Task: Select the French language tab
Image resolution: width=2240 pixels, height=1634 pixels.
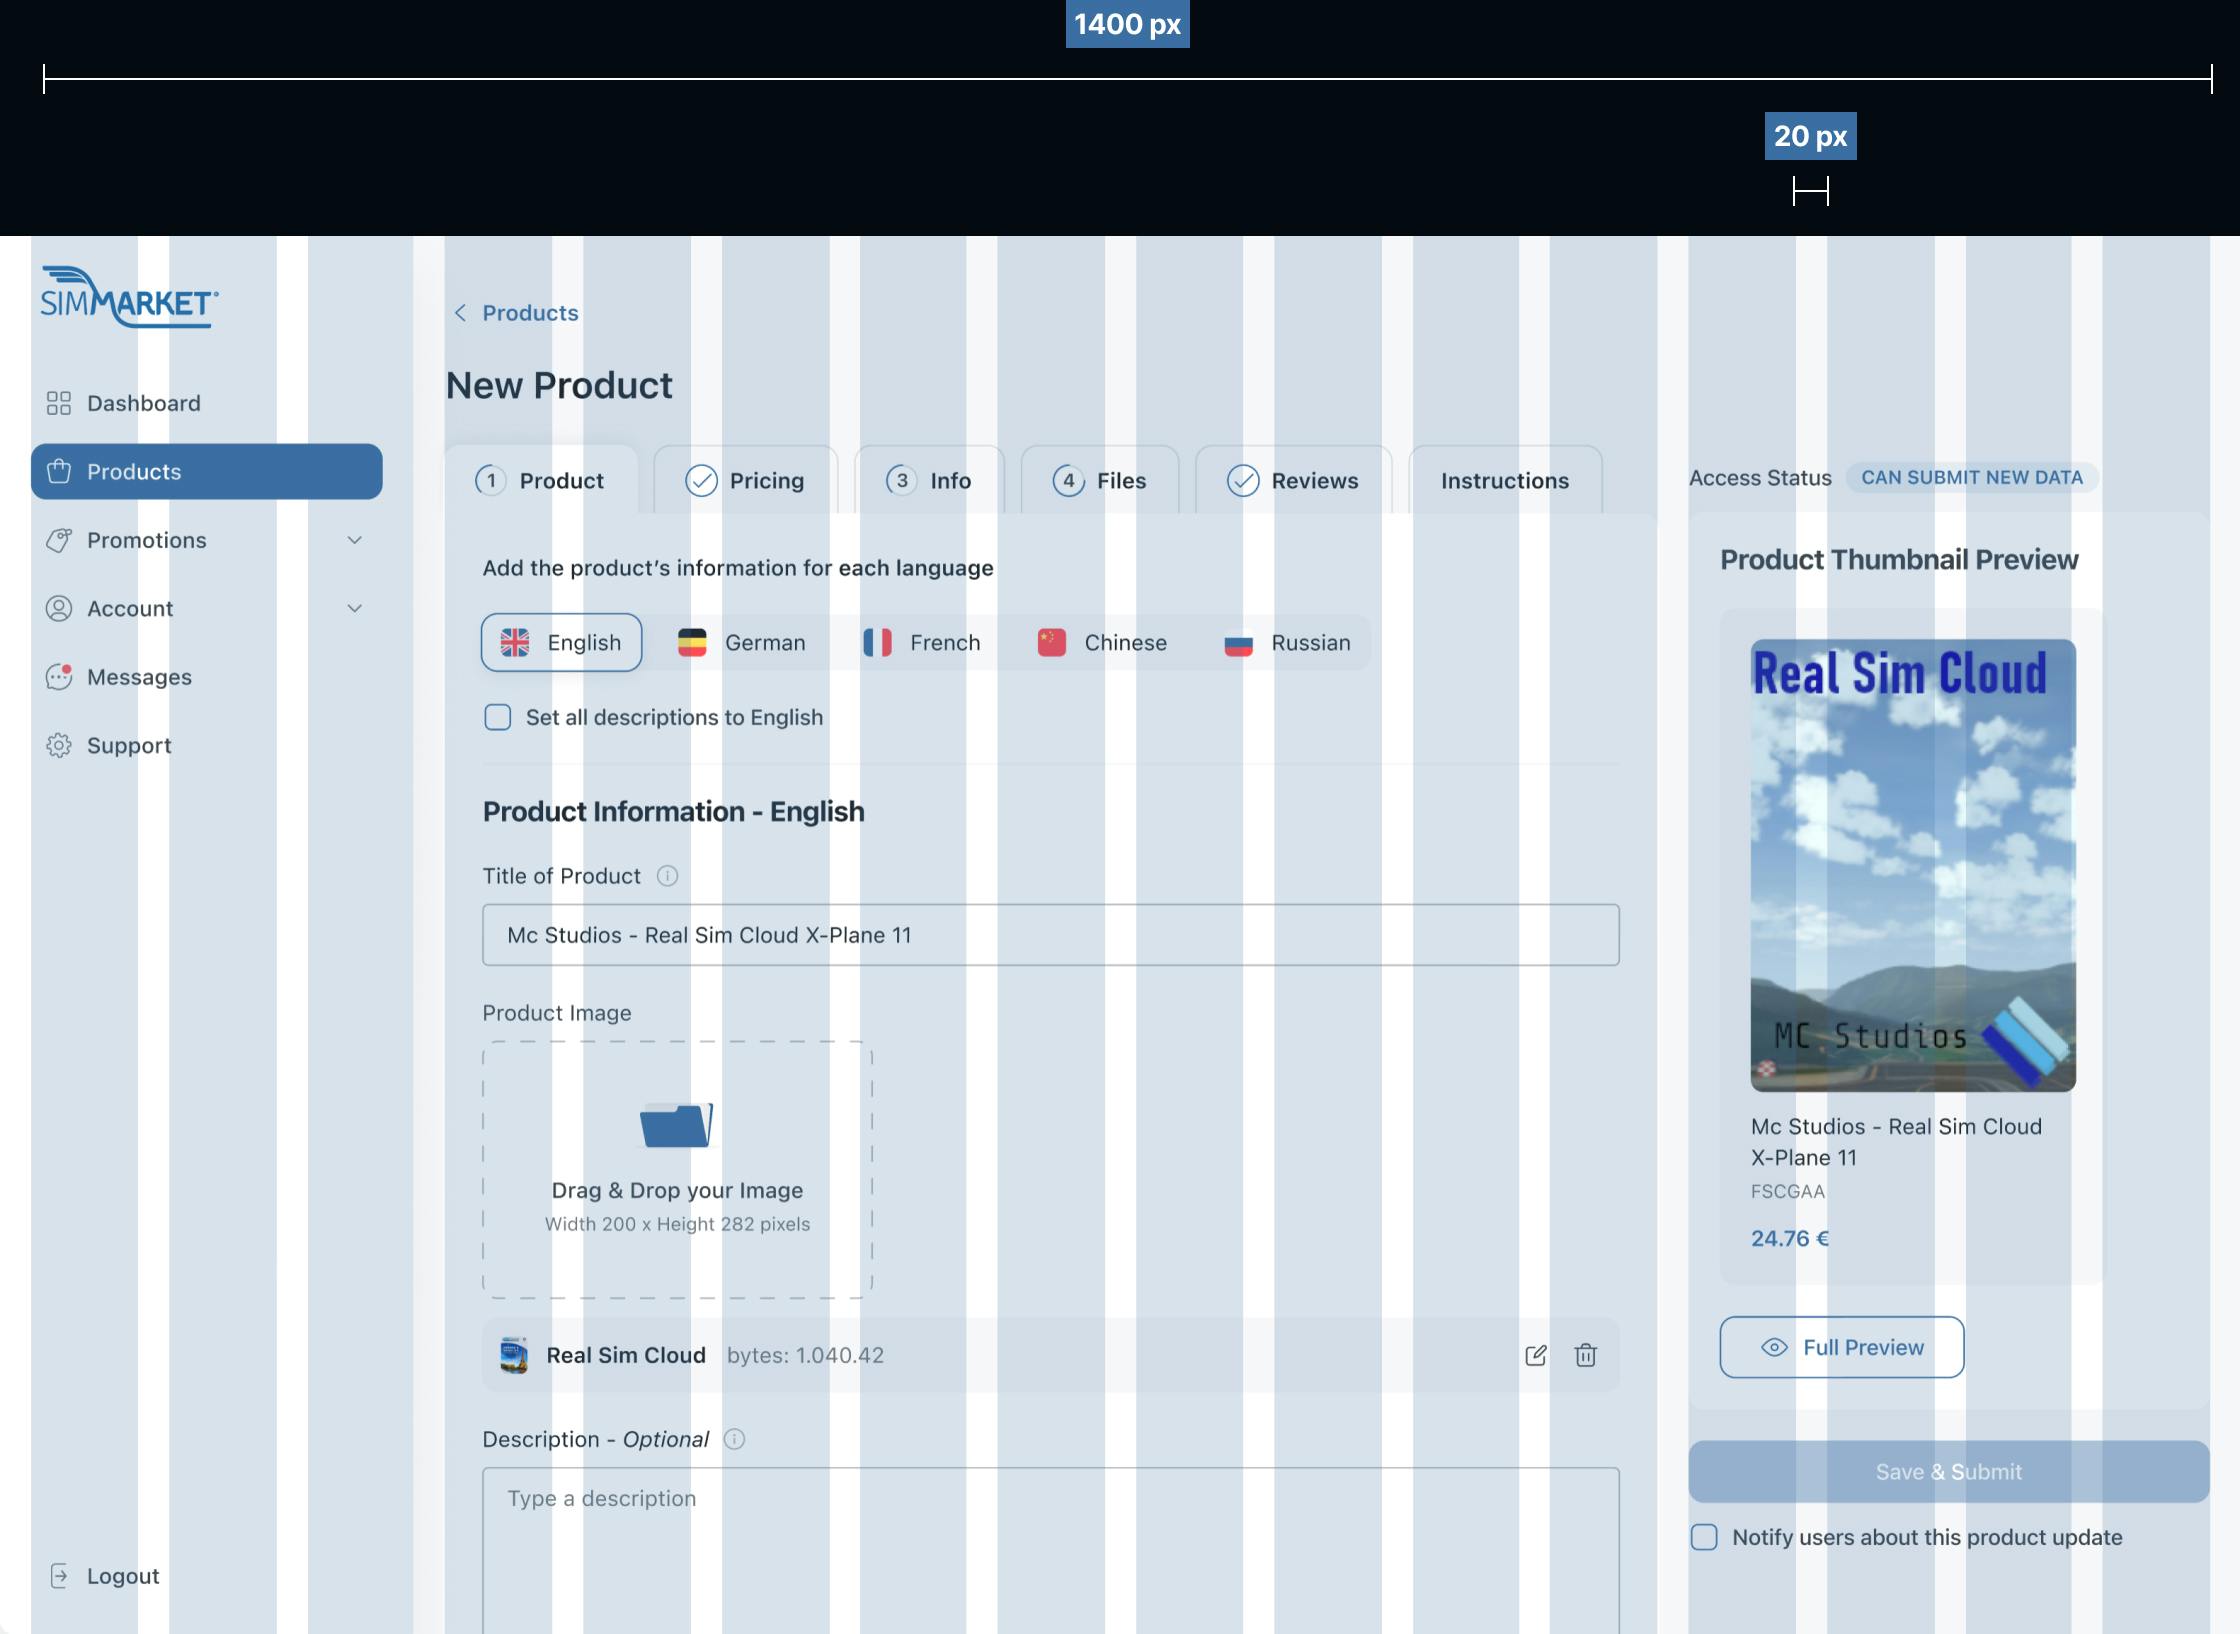Action: [922, 643]
